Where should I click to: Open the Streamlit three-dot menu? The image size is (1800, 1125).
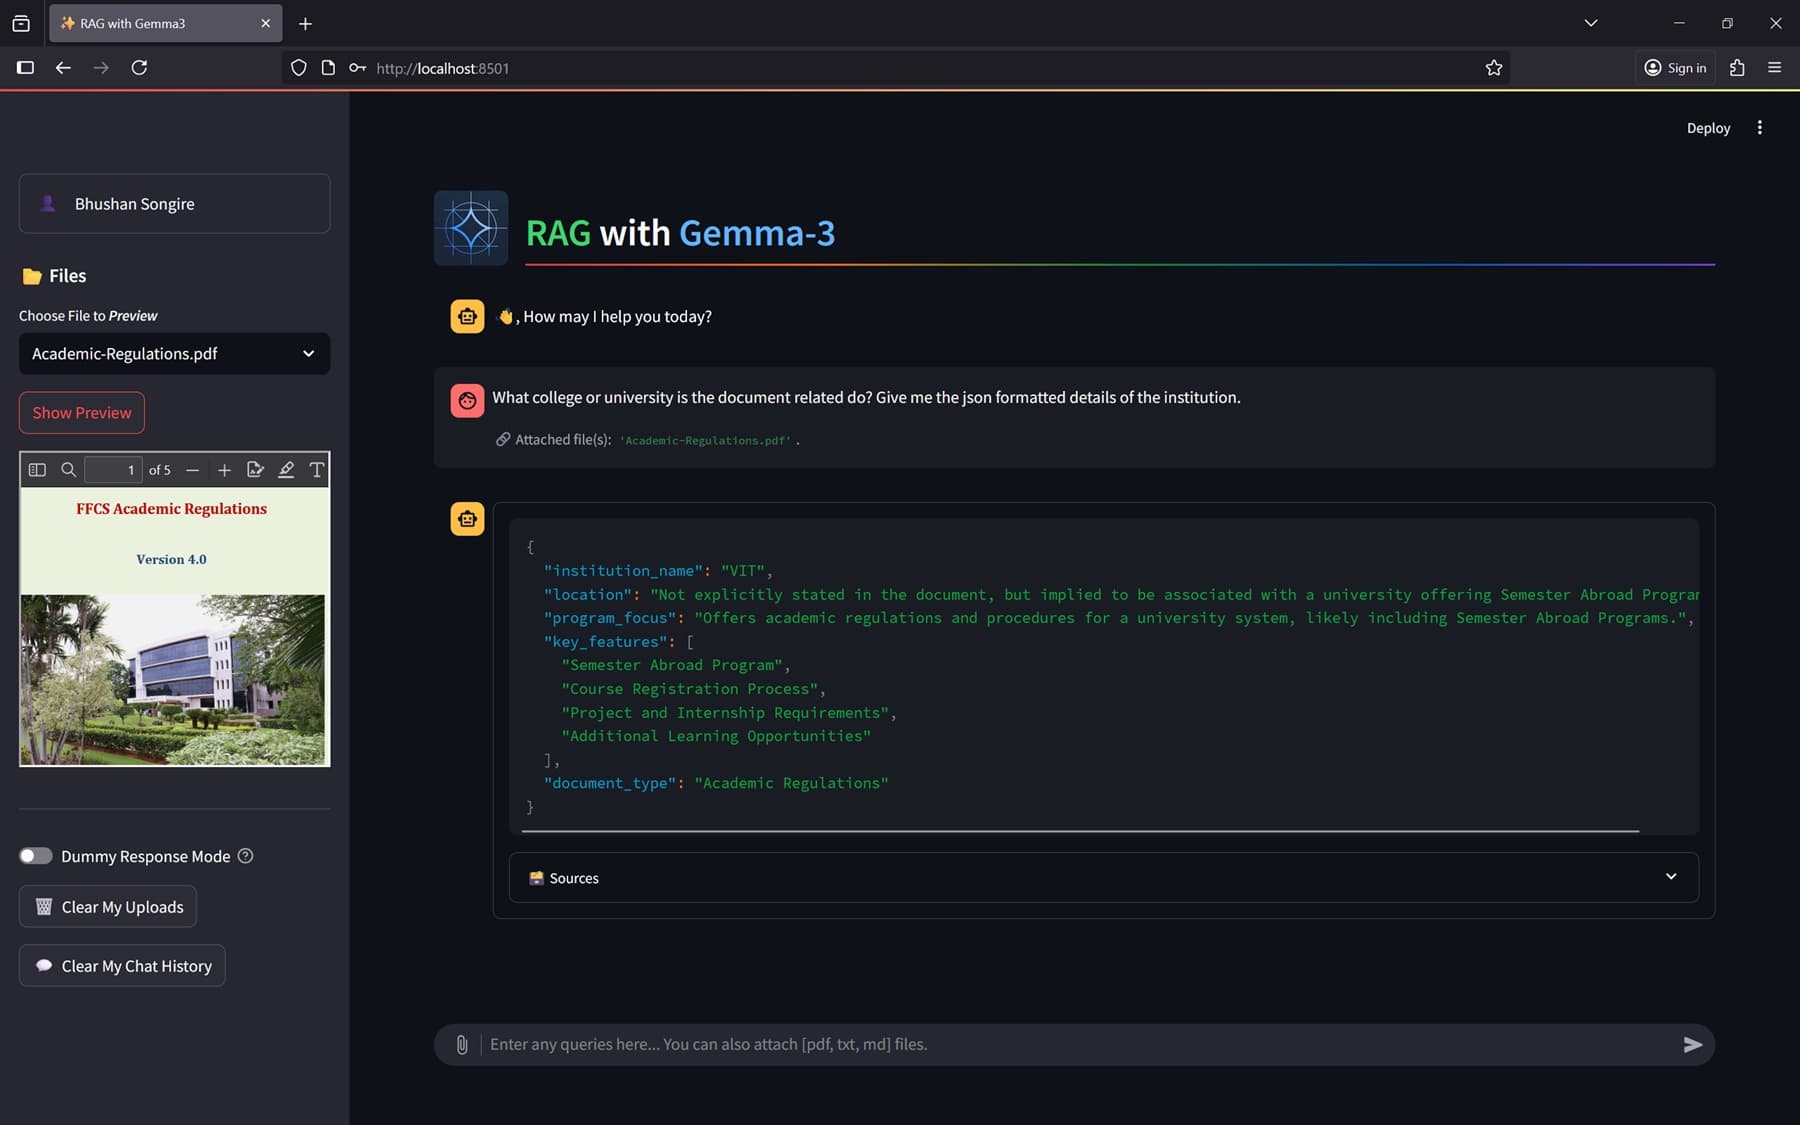(x=1759, y=128)
